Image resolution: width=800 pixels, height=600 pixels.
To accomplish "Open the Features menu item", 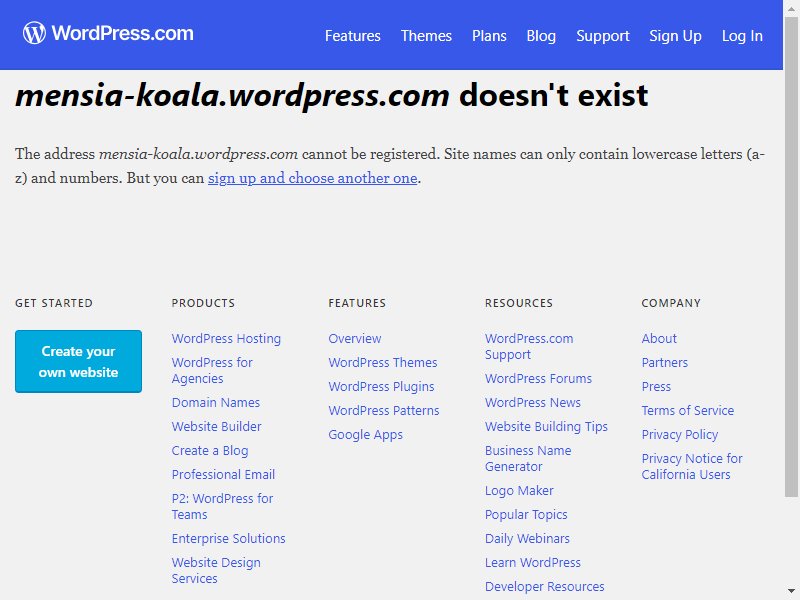I will coord(353,36).
